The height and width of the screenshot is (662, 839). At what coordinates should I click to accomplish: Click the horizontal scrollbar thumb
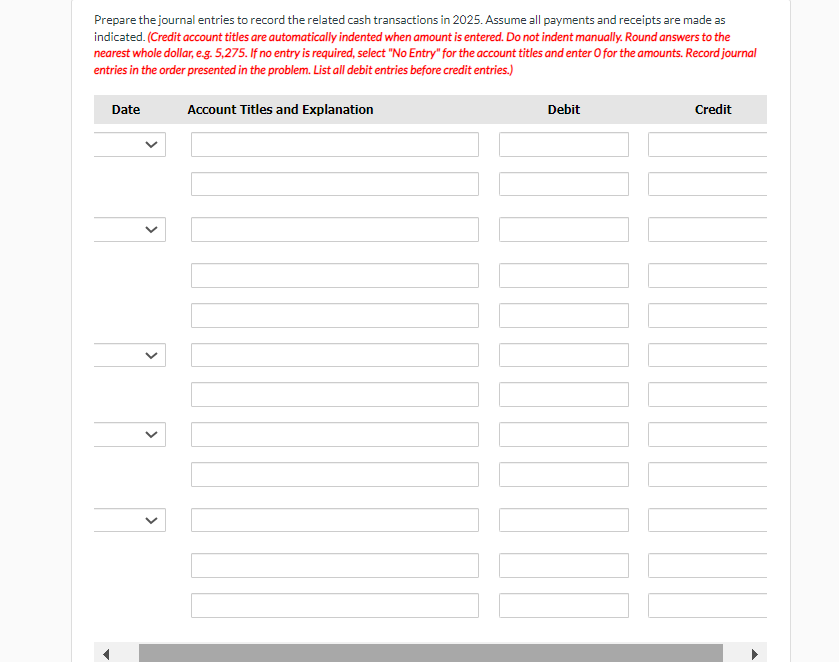click(x=431, y=653)
